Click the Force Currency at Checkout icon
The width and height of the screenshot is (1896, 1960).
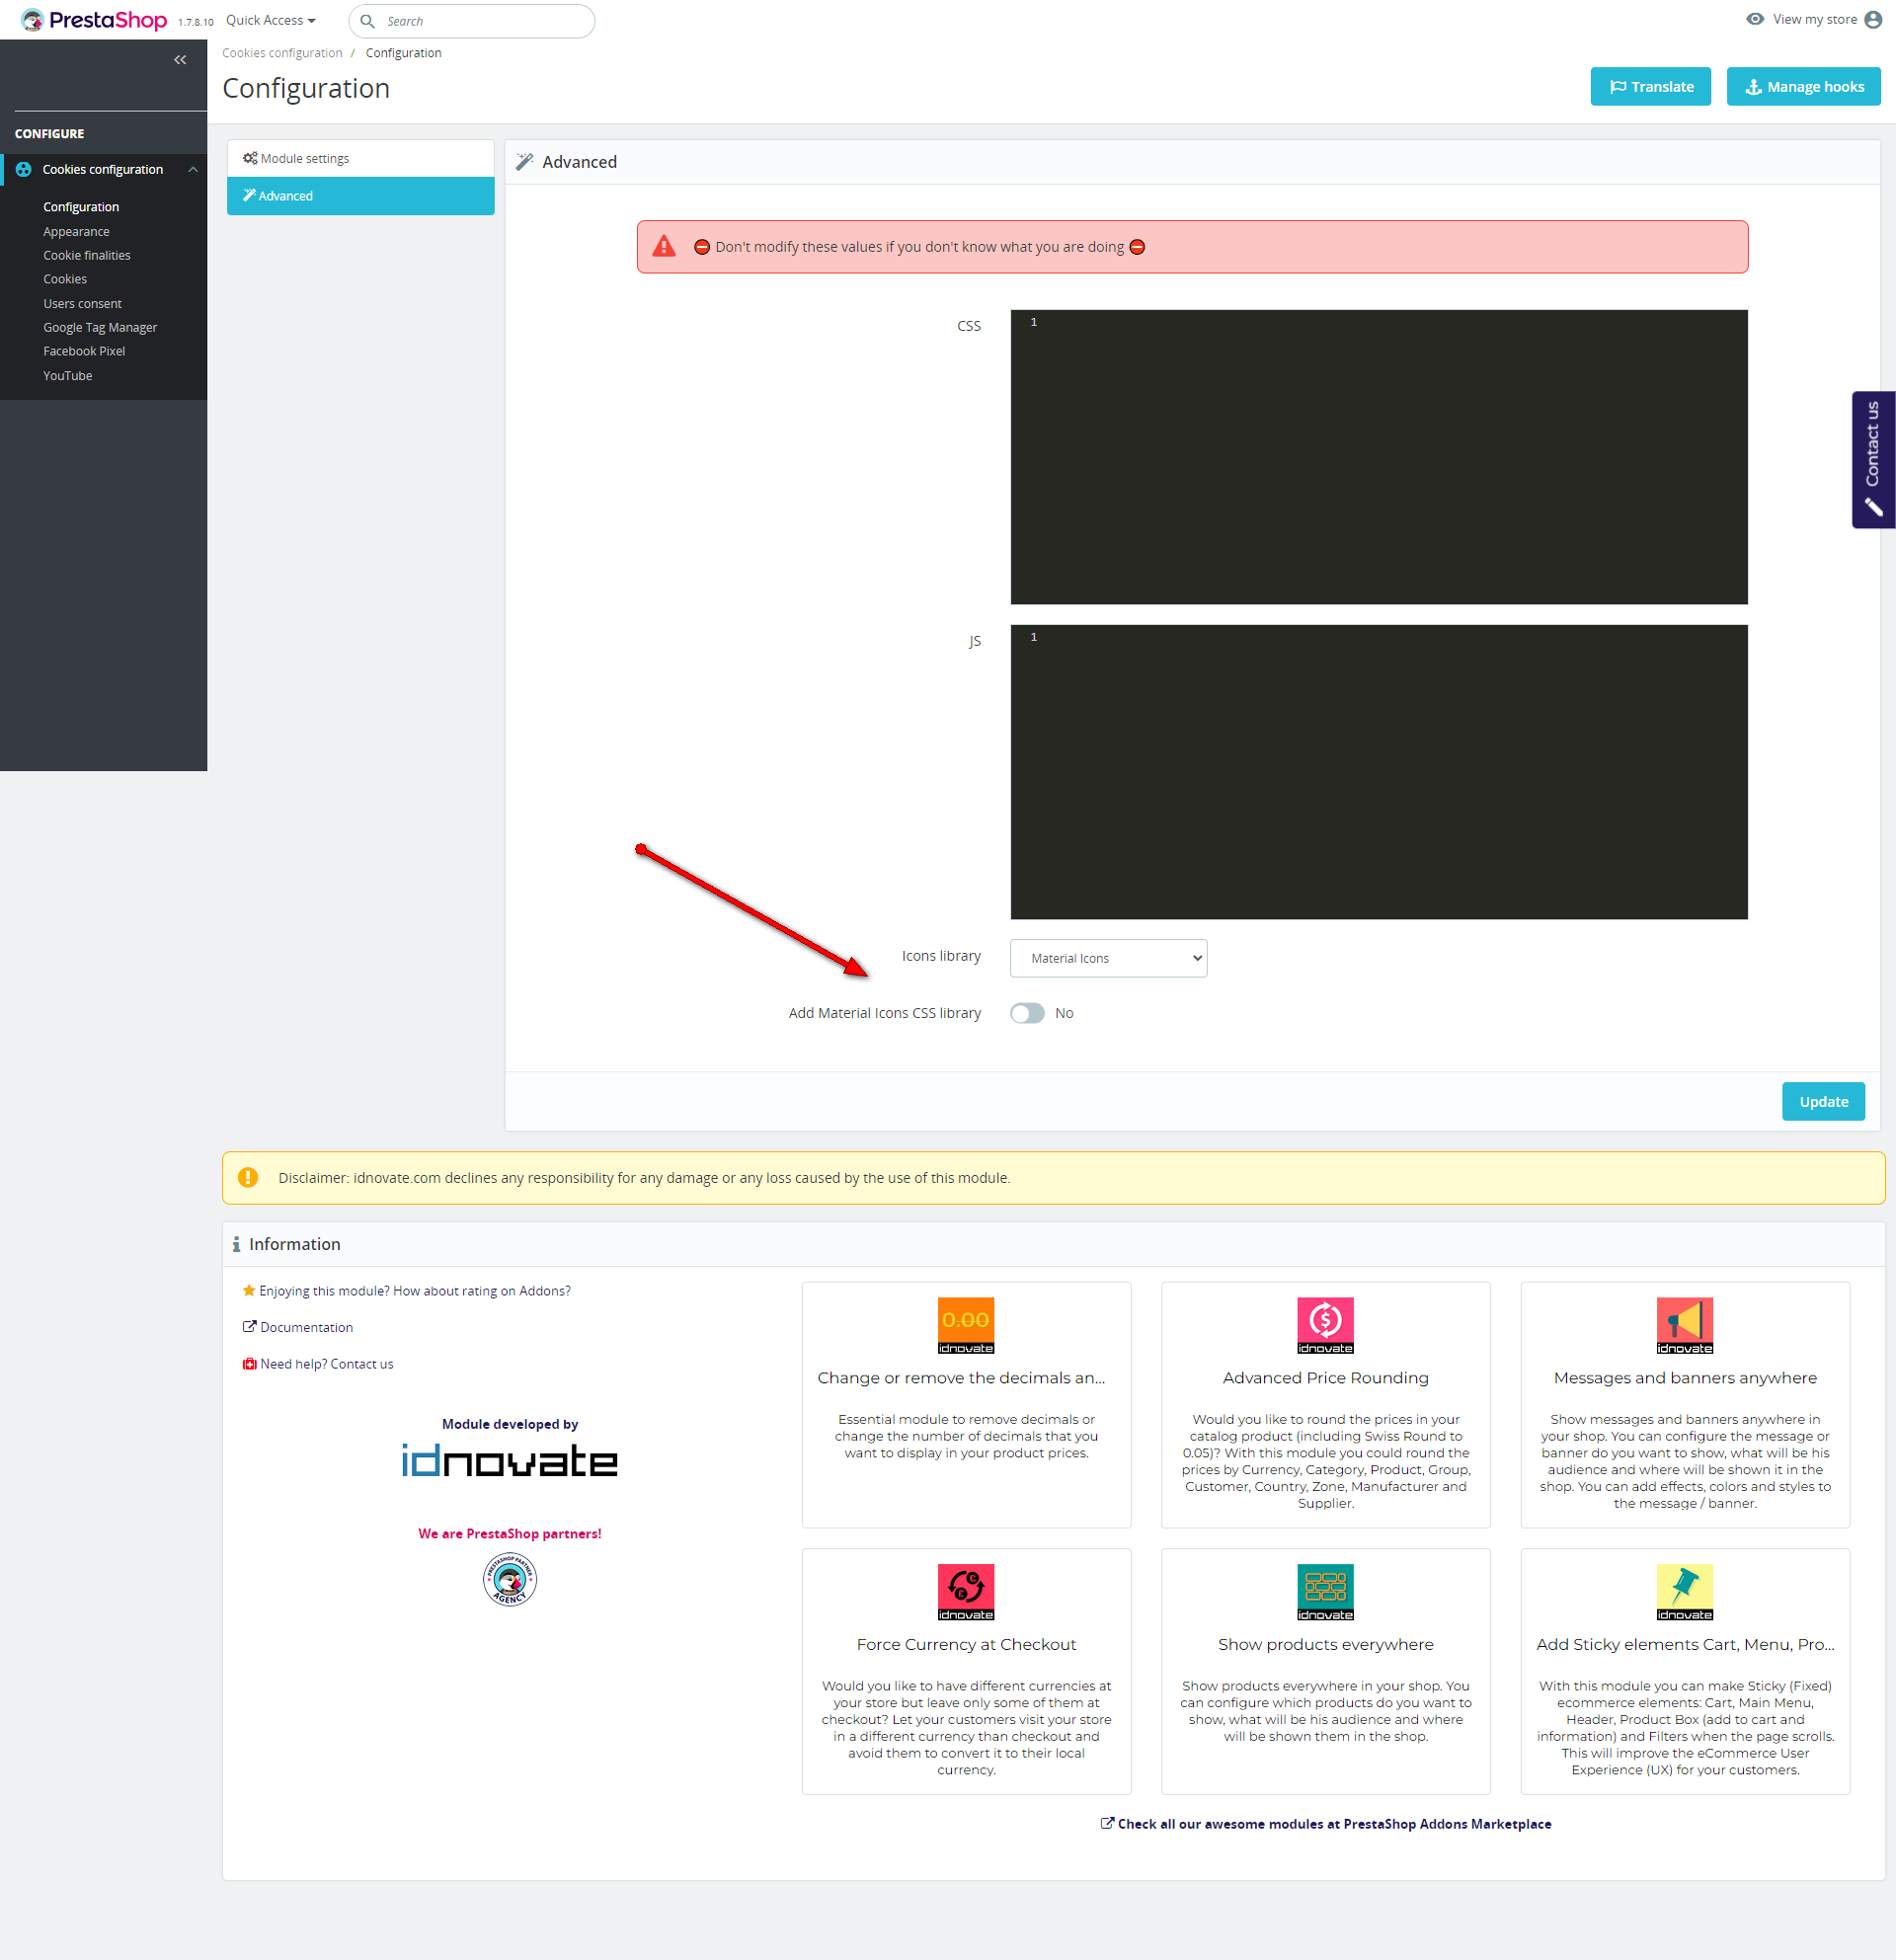pyautogui.click(x=965, y=1591)
